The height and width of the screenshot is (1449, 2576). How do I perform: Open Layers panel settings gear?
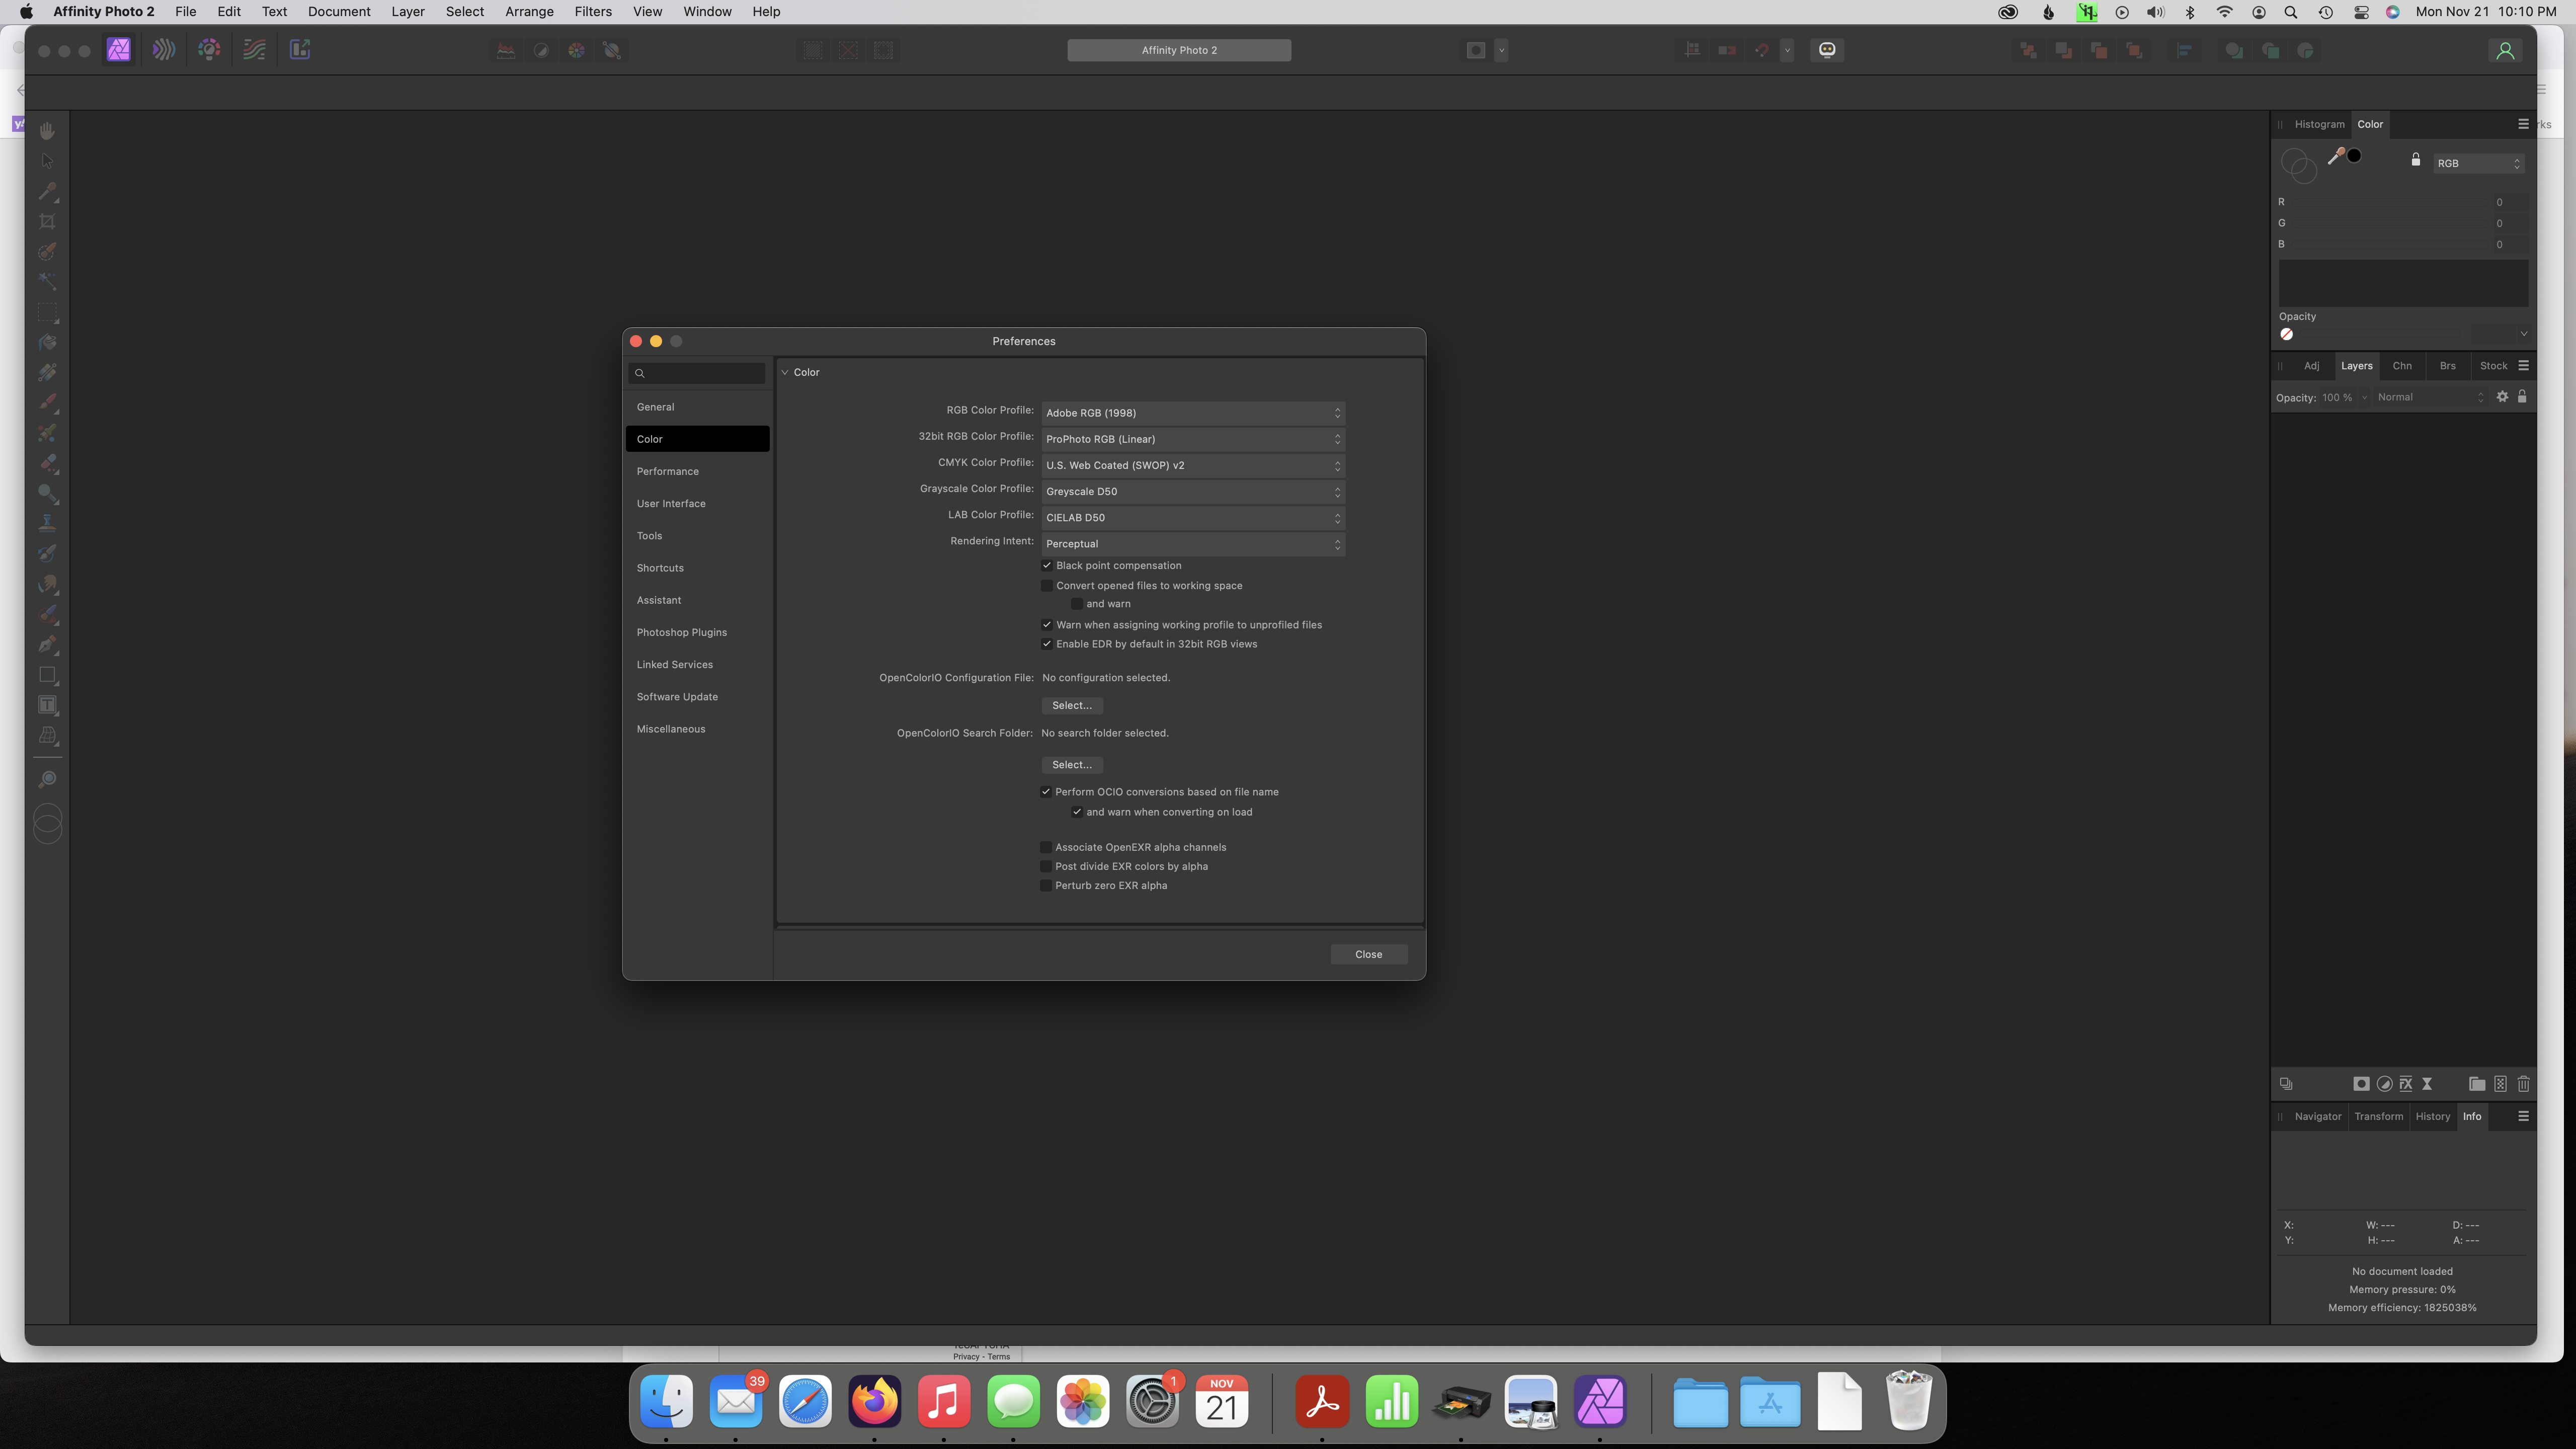tap(2502, 397)
